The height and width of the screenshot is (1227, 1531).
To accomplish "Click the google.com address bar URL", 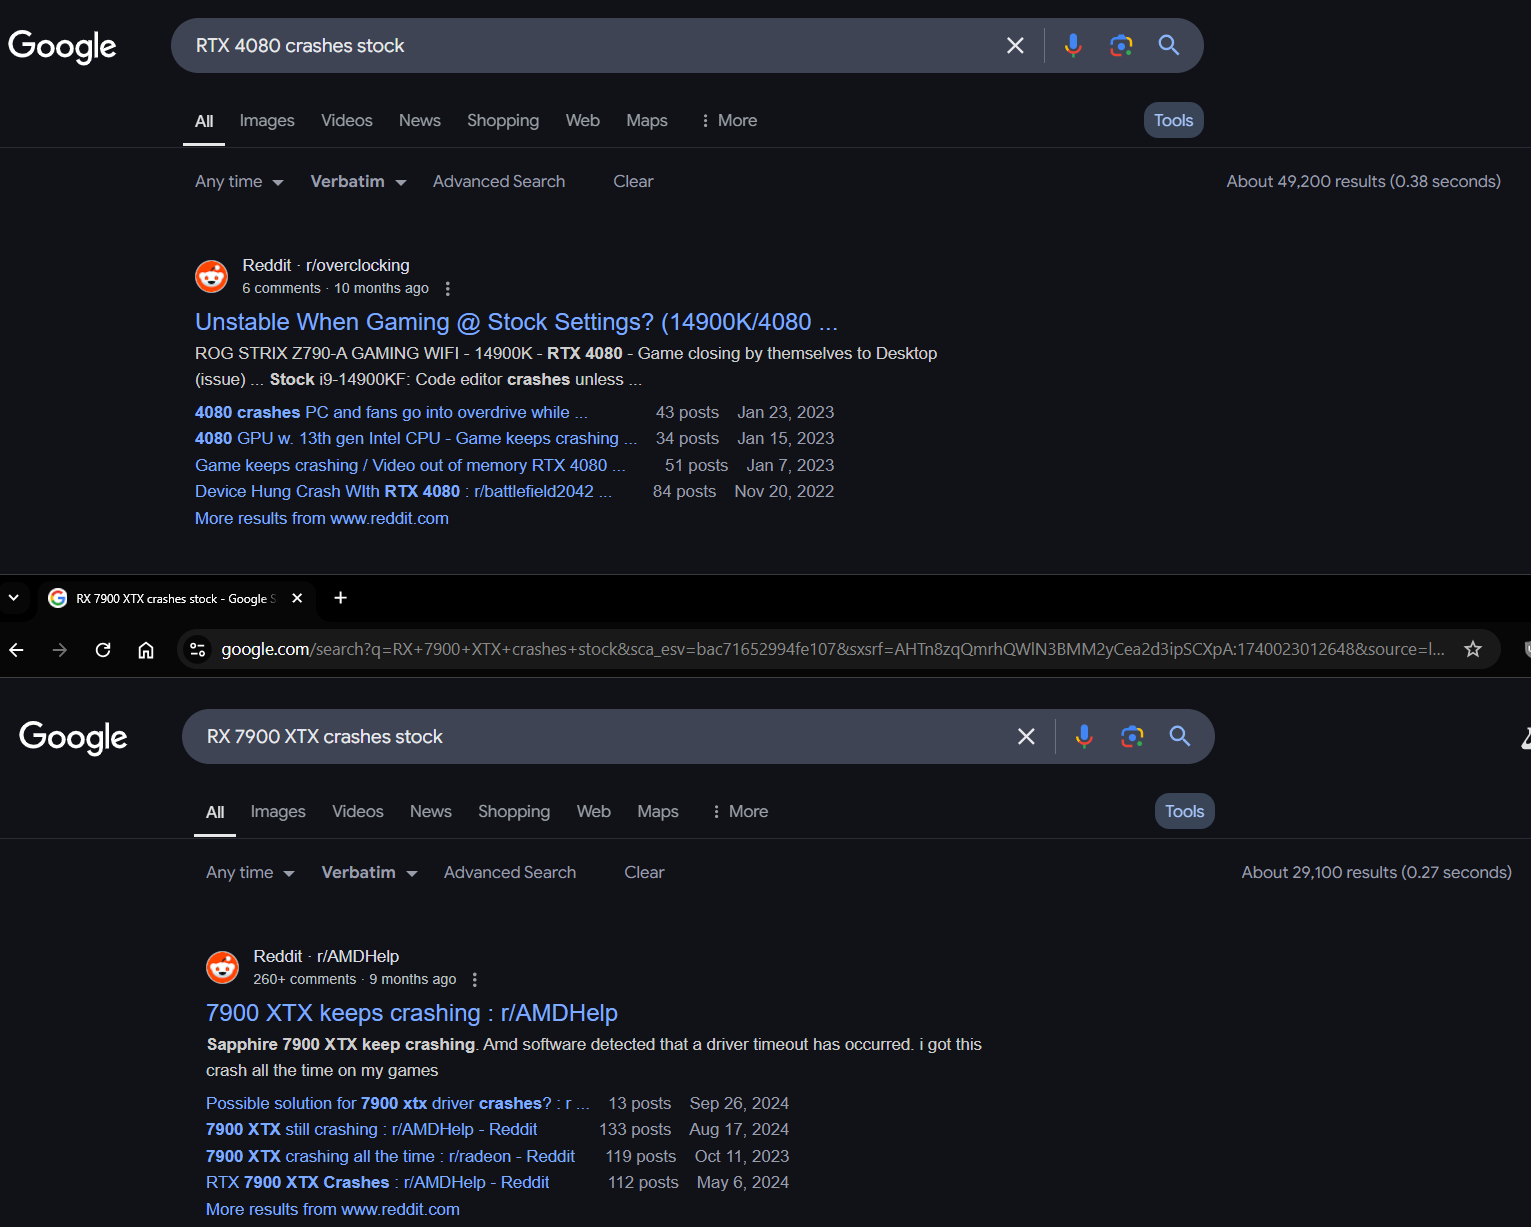I will pos(832,649).
